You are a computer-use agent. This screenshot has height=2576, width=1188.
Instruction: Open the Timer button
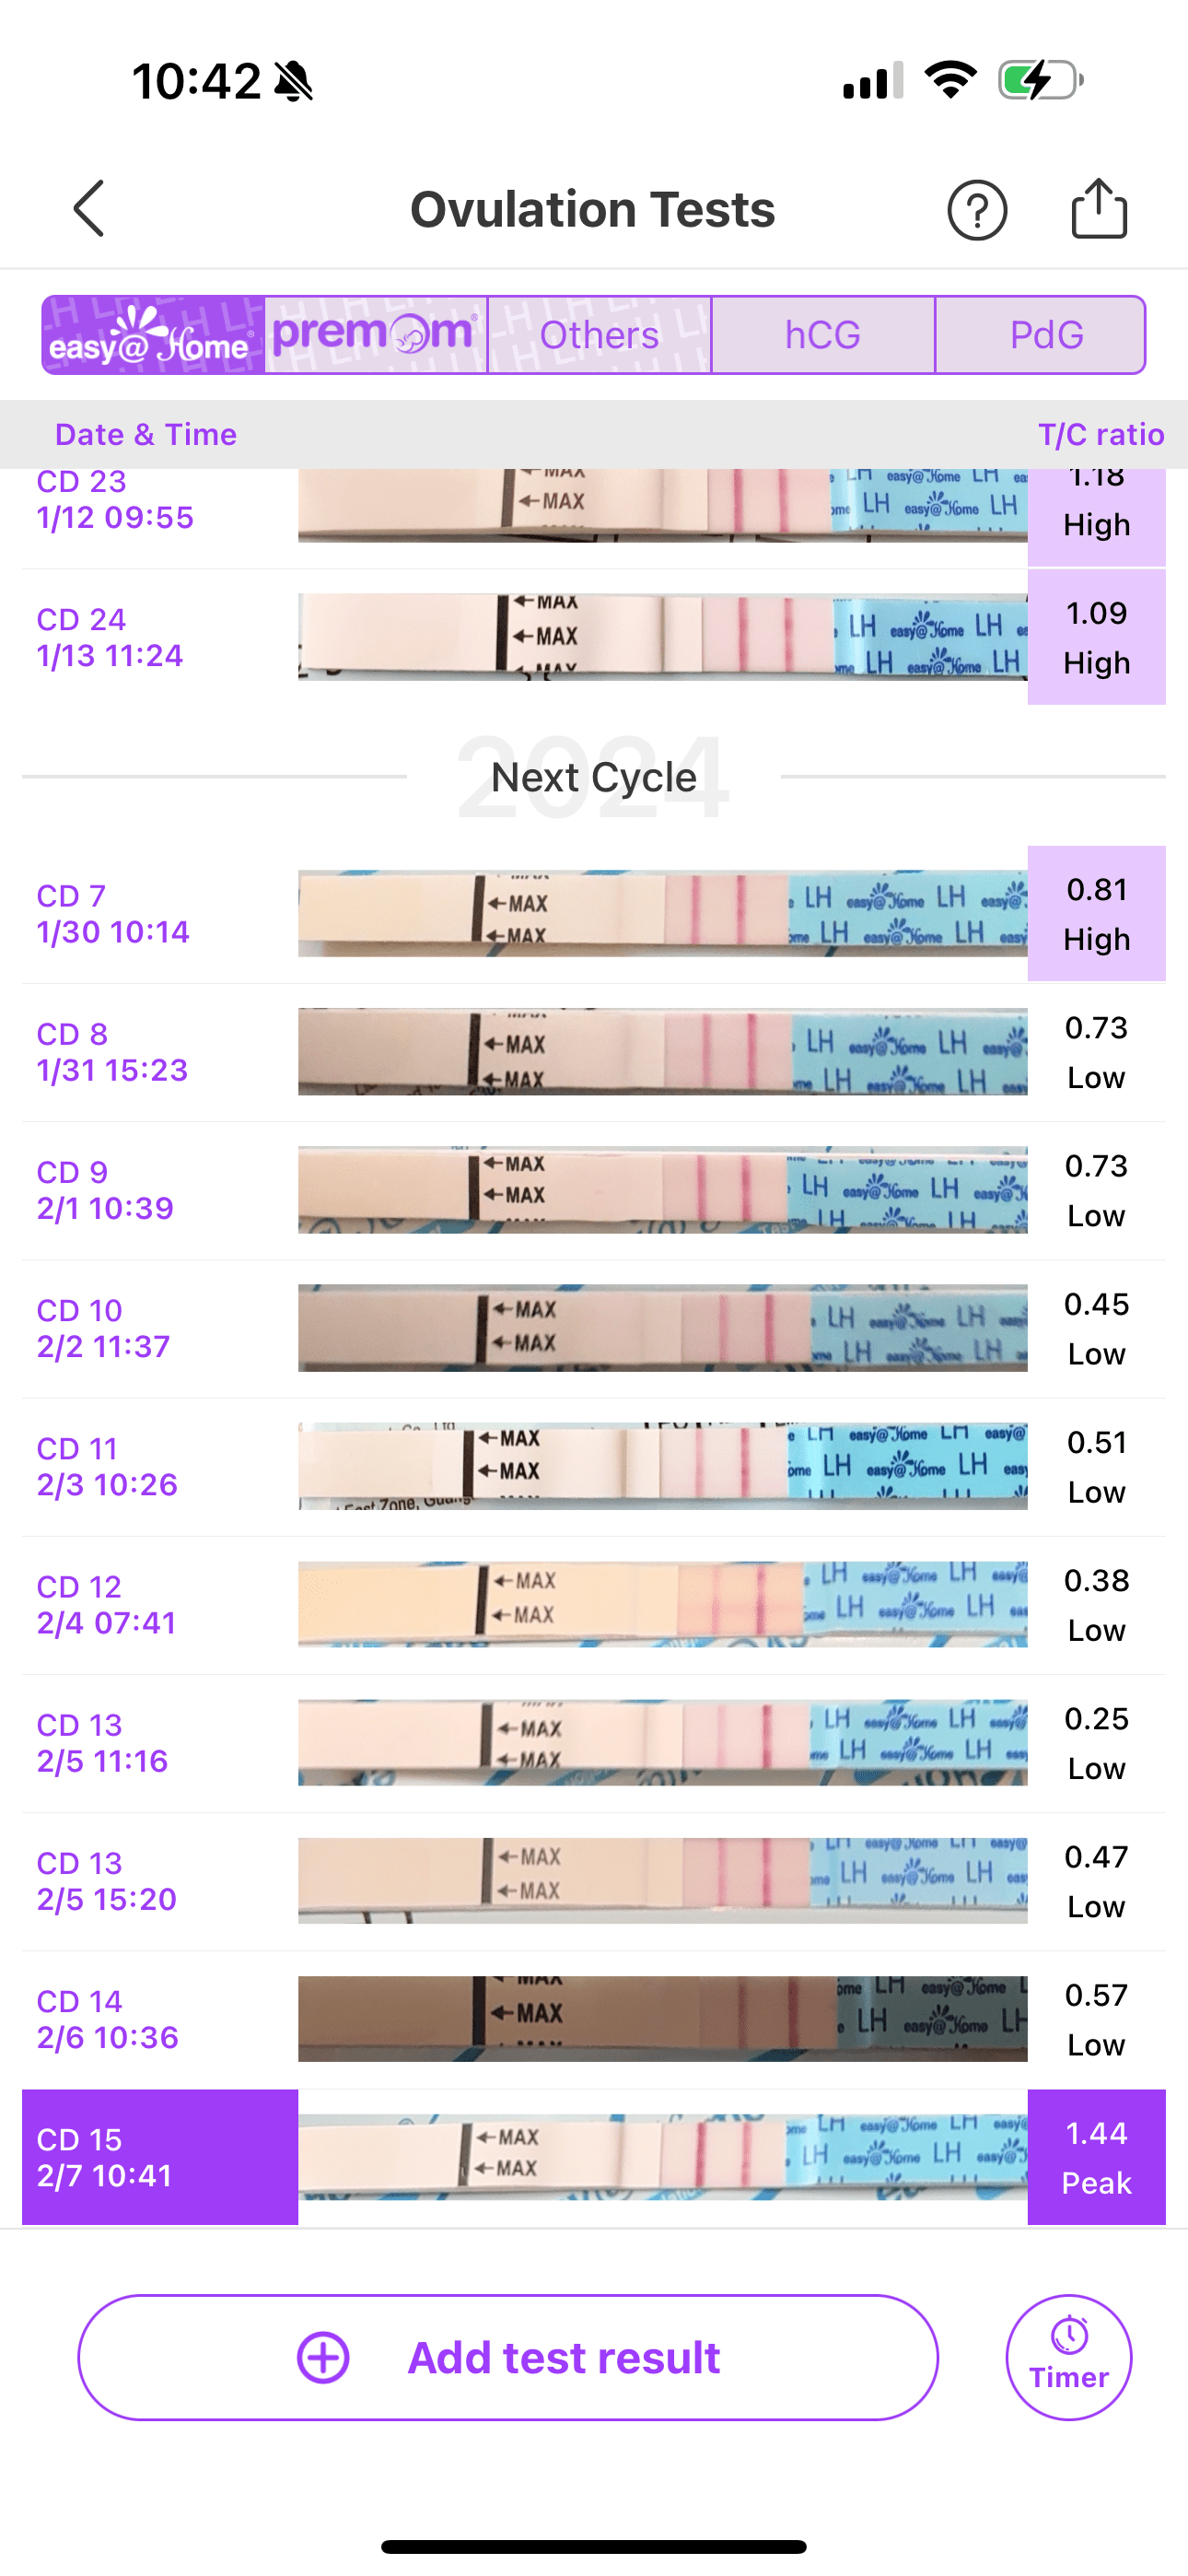[x=1069, y=2357]
